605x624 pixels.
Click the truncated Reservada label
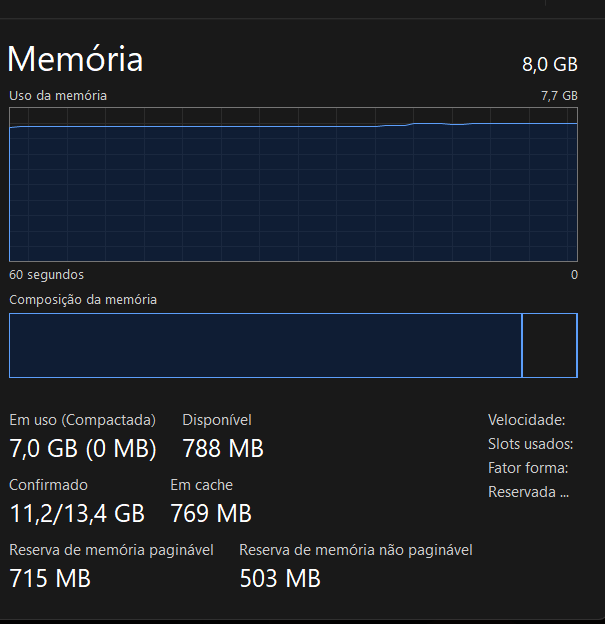point(528,492)
